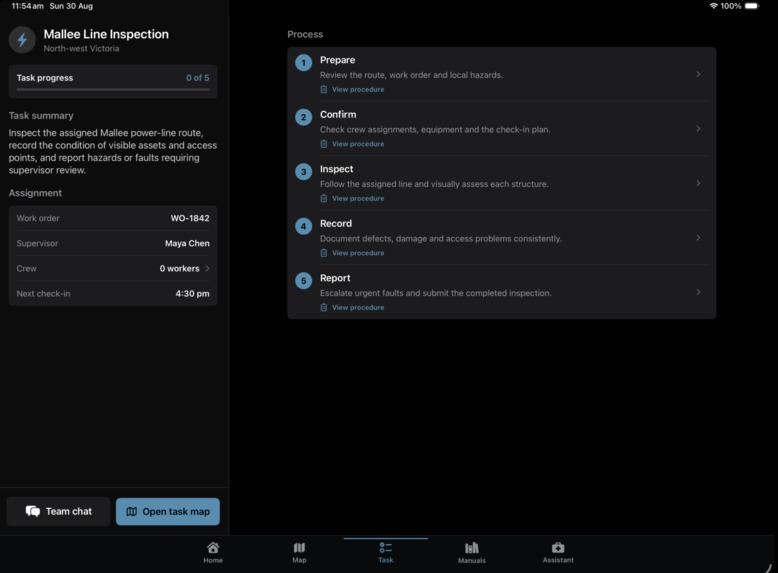Open step 3 numbered circle for Inspect
The image size is (778, 573).
(304, 172)
